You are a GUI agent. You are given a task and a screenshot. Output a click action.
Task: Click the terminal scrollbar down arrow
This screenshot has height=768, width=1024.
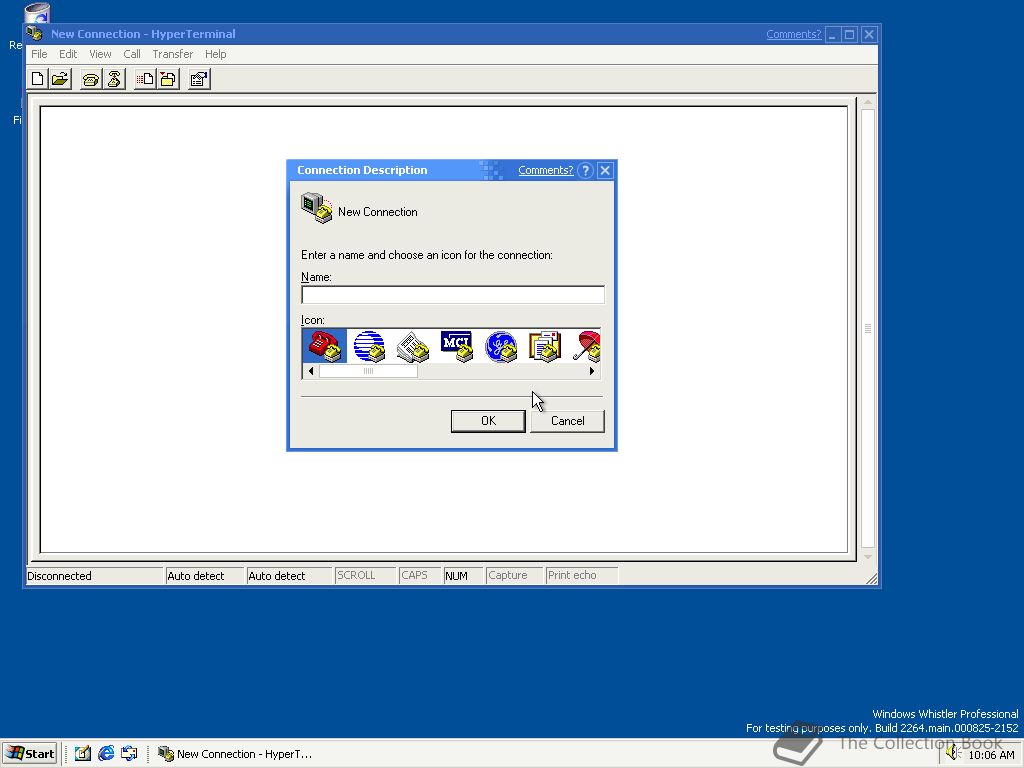(868, 556)
